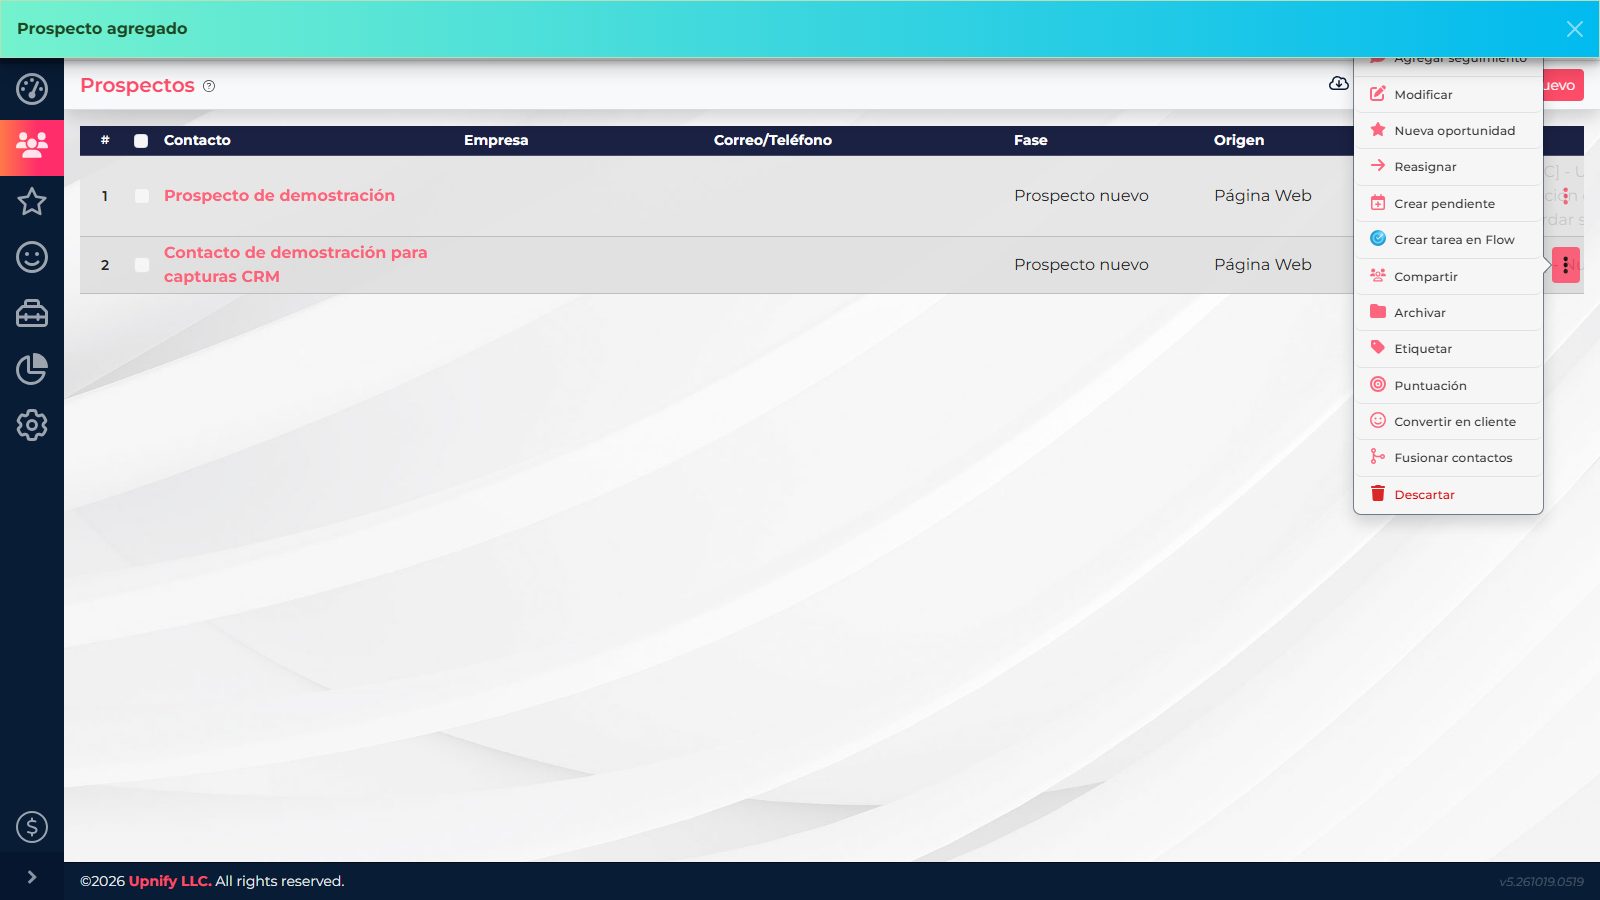Open Prospecto de demostración contact link
Viewport: 1600px width, 900px height.
pos(279,195)
